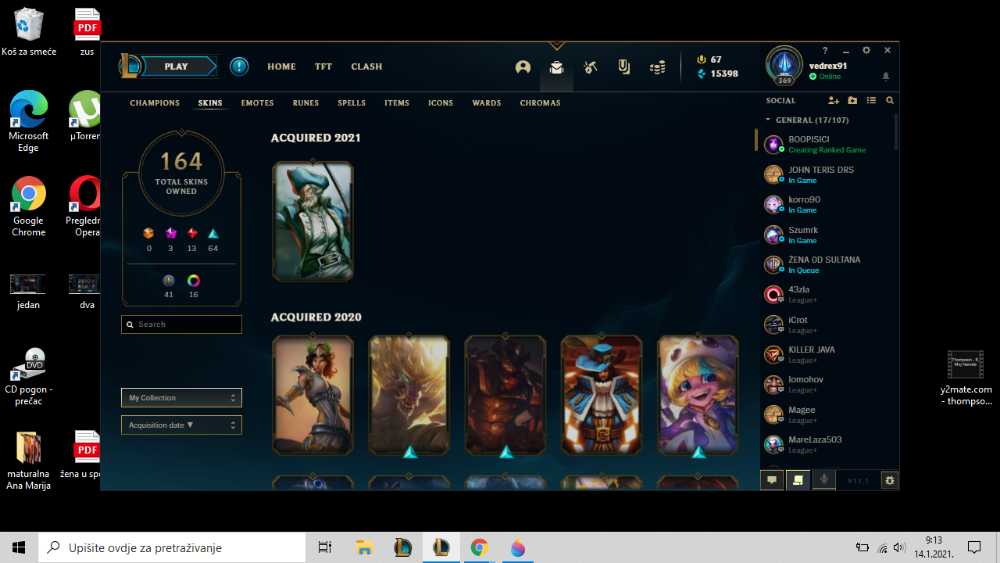The width and height of the screenshot is (1000, 563).
Task: Open the Profile icon in top navigation
Action: [x=523, y=67]
